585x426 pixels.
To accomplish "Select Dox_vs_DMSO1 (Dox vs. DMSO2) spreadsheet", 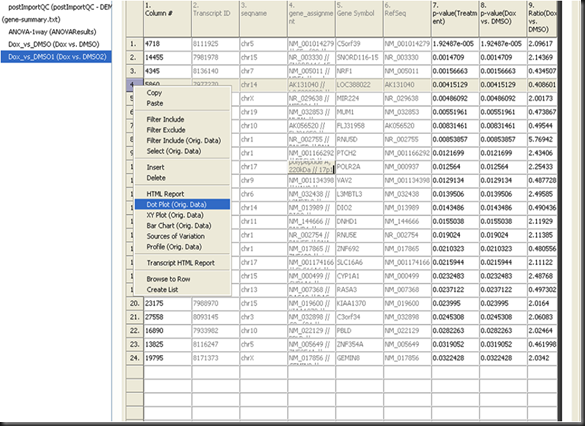I will pyautogui.click(x=57, y=57).
